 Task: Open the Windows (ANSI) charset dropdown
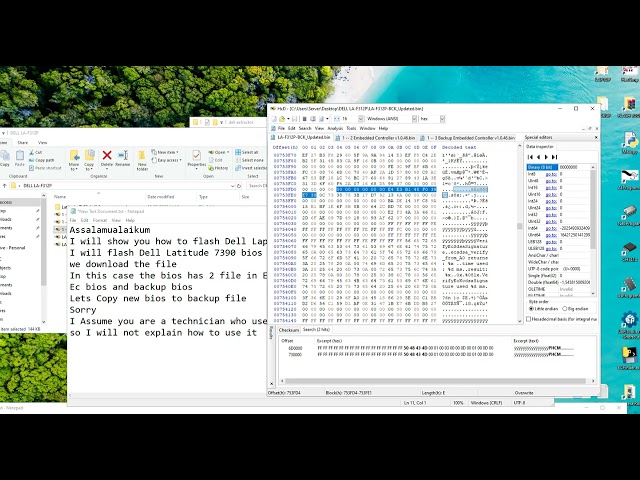pos(414,119)
